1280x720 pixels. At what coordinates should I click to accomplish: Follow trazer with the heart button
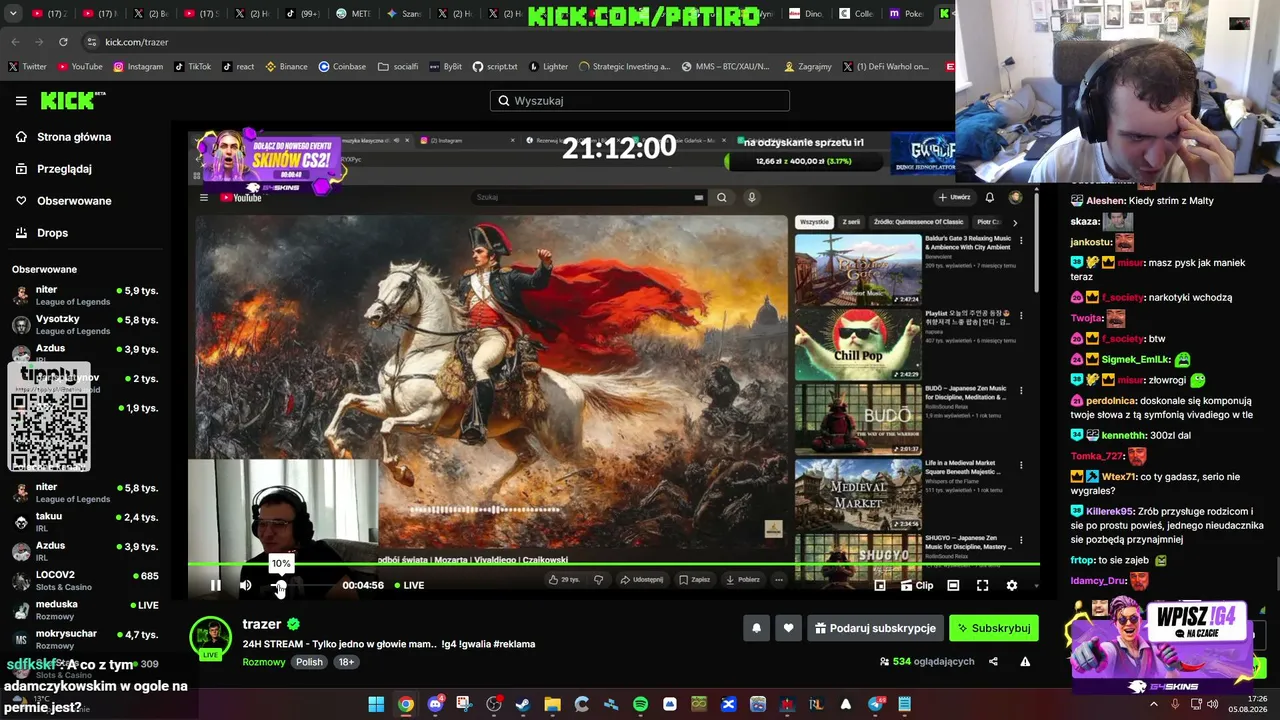[788, 628]
